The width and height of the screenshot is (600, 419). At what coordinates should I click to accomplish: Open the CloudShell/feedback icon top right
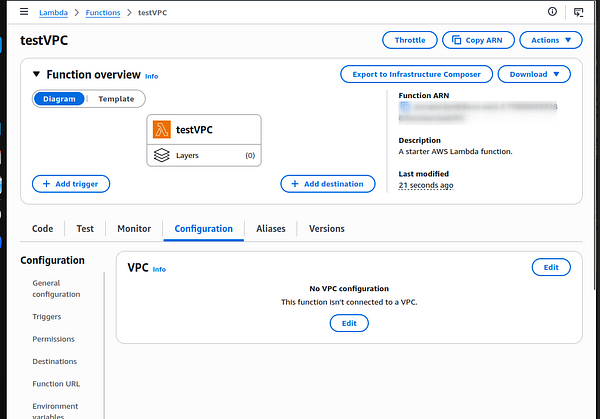[x=578, y=12]
